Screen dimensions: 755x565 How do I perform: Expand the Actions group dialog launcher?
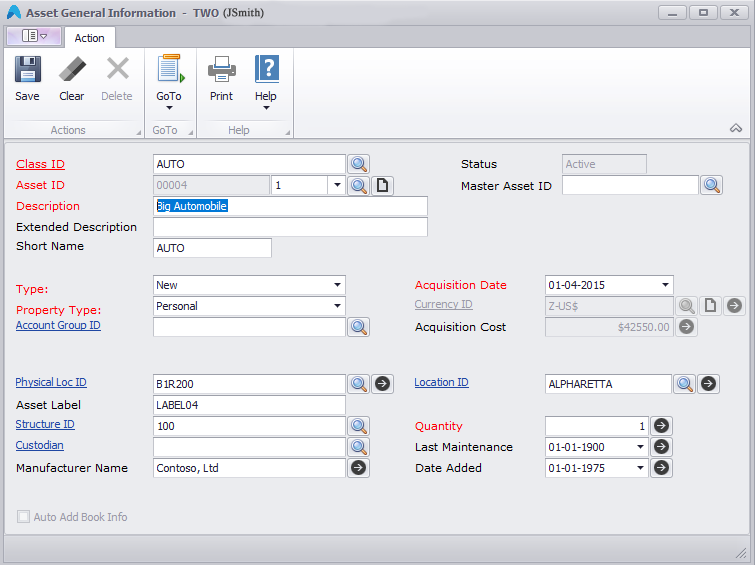click(x=138, y=132)
